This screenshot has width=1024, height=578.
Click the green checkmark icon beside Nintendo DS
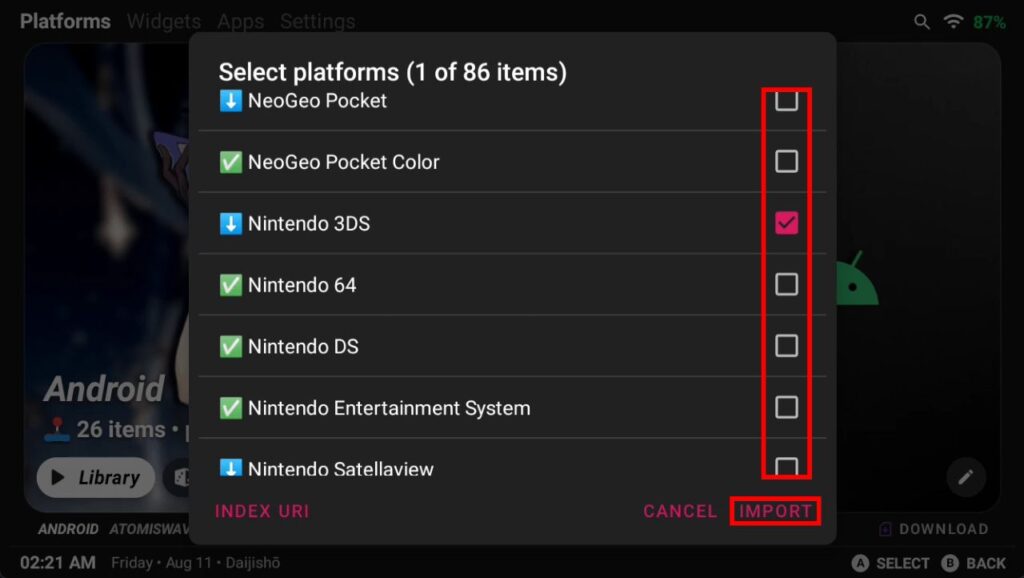(x=231, y=347)
